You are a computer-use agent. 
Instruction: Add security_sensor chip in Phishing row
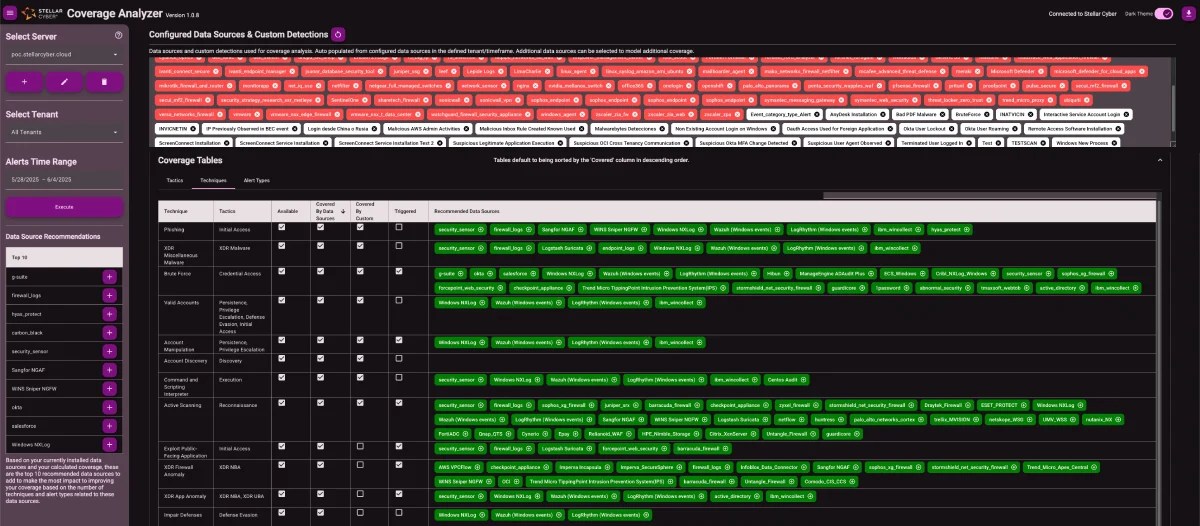point(481,229)
